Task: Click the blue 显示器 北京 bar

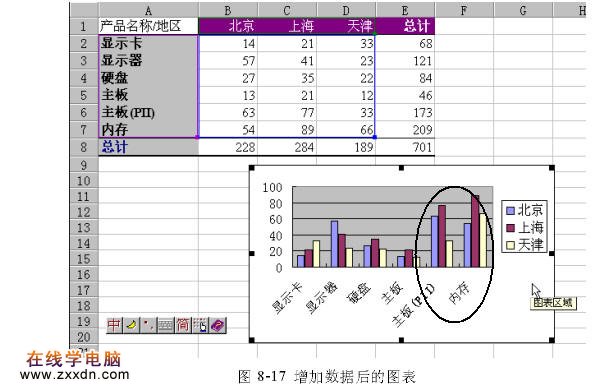Action: coord(334,244)
